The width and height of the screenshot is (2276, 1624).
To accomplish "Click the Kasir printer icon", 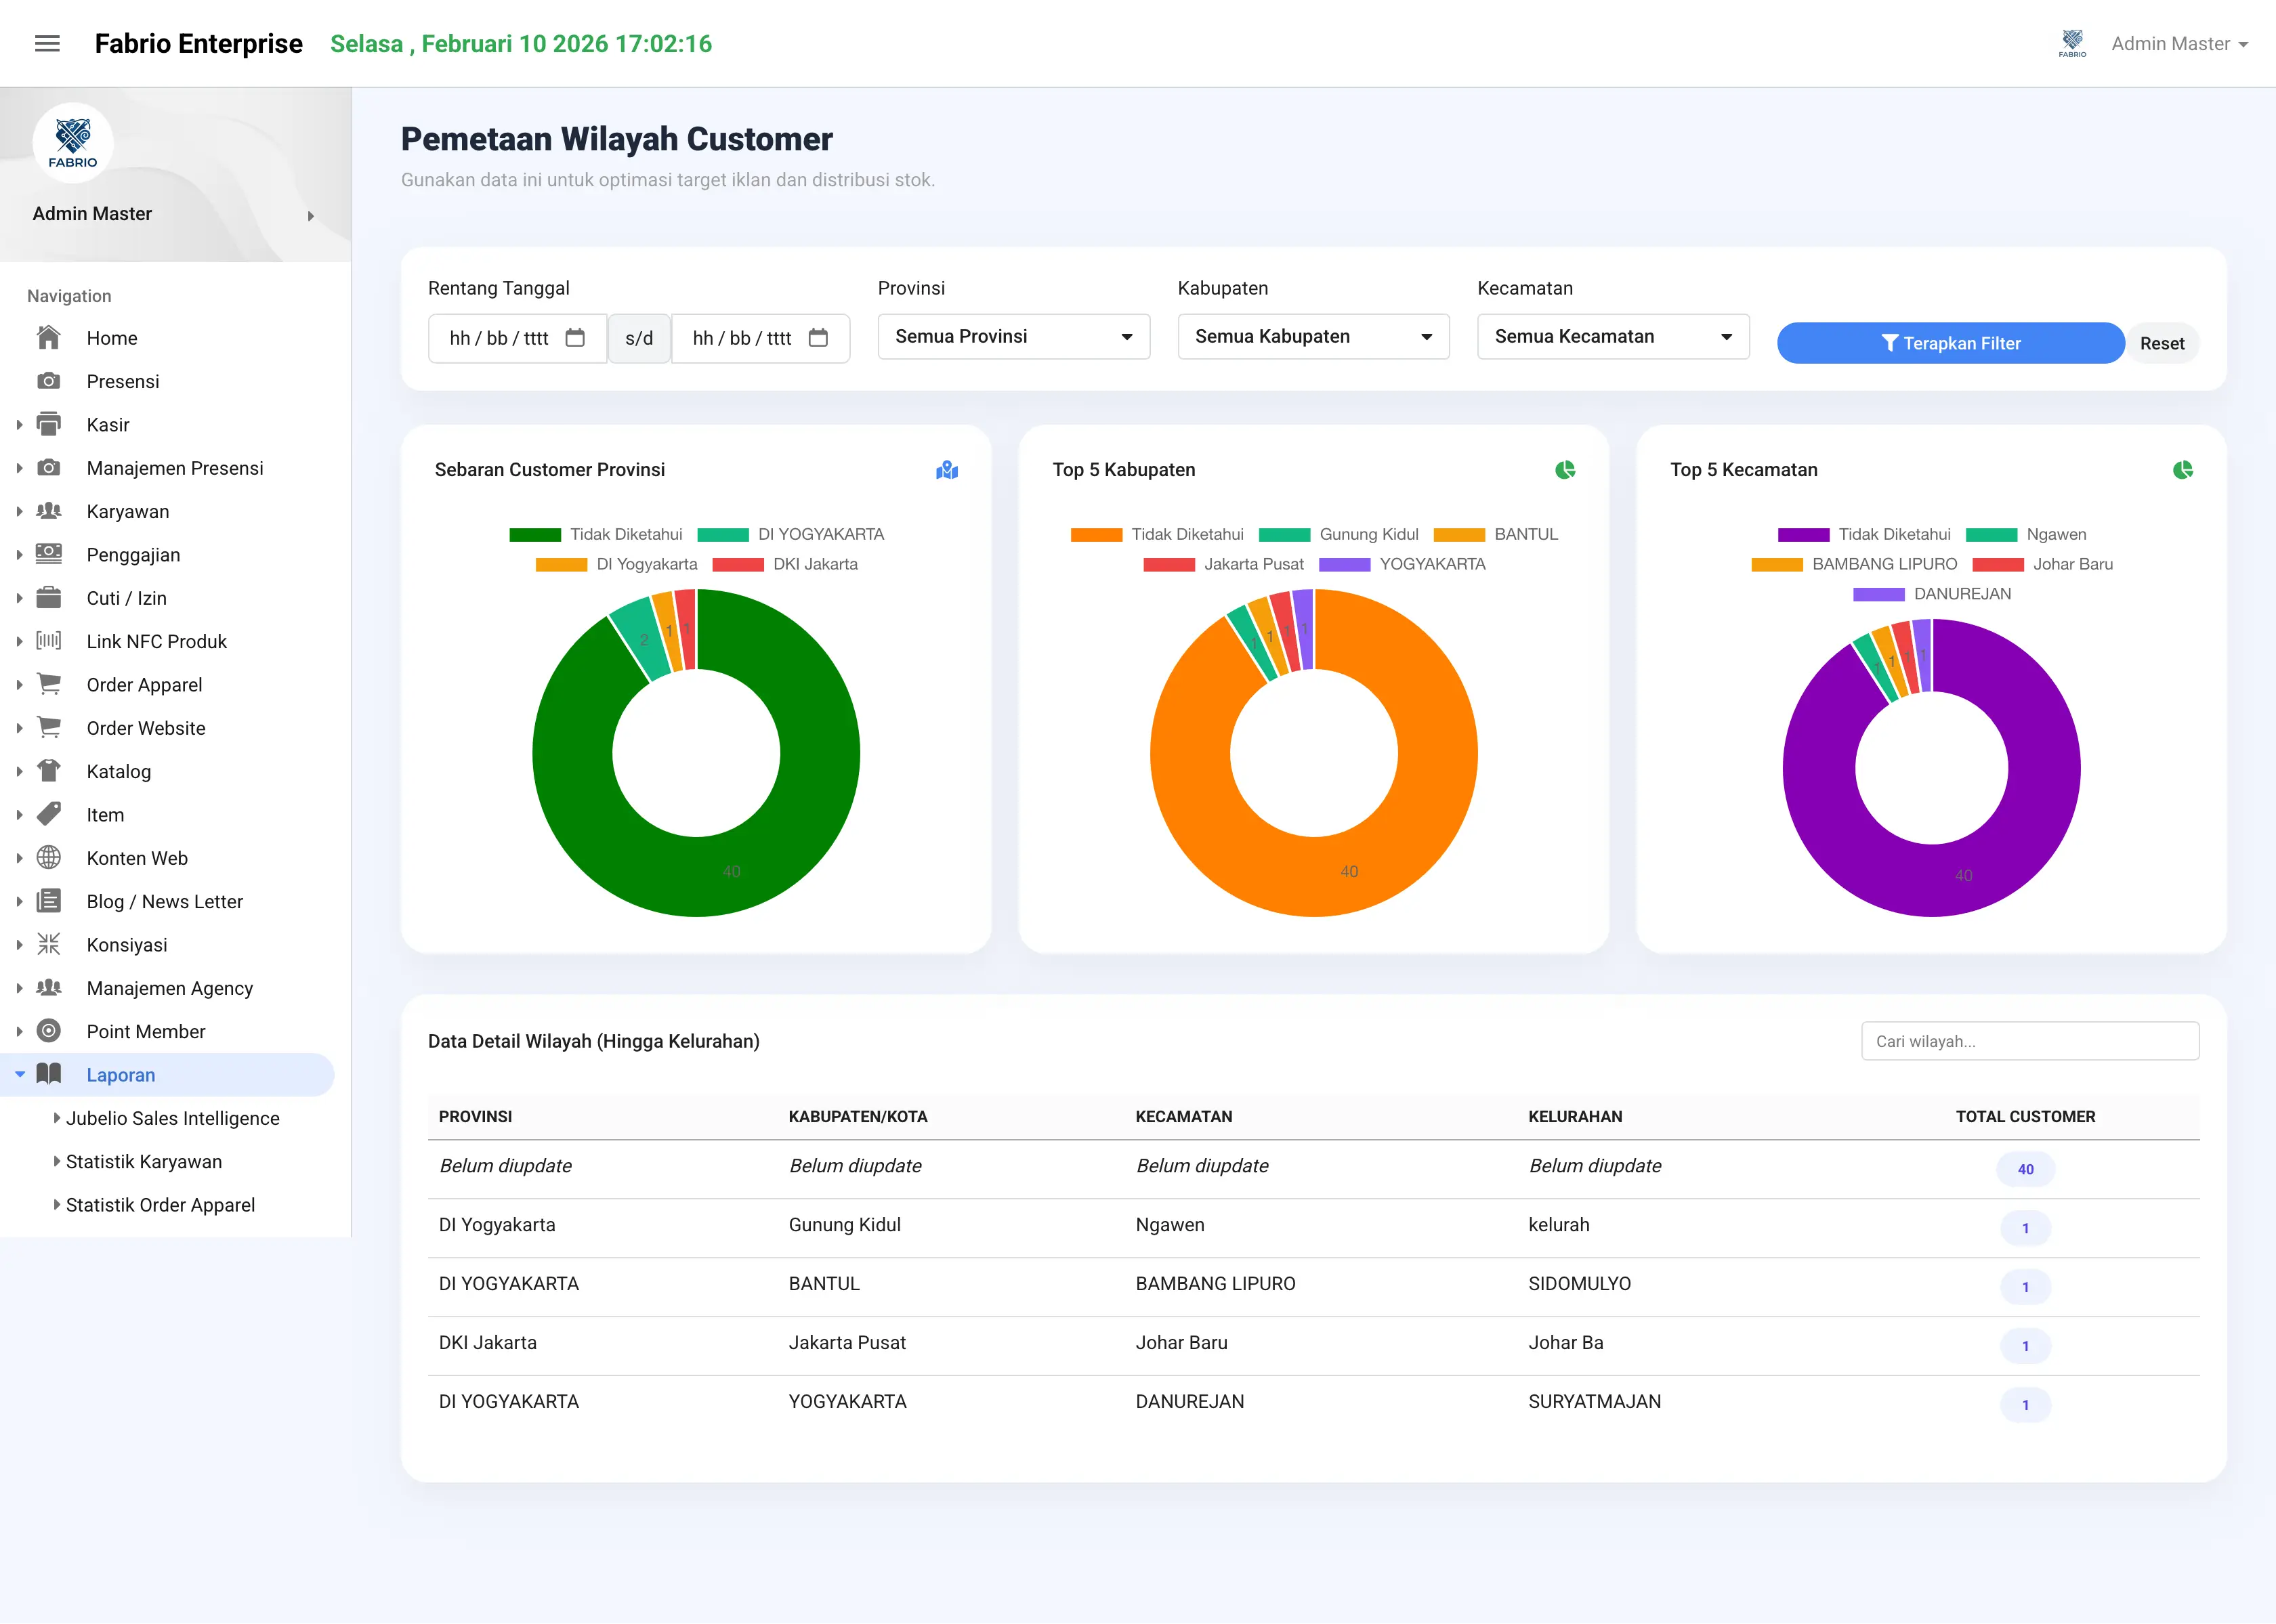I will tap(48, 424).
